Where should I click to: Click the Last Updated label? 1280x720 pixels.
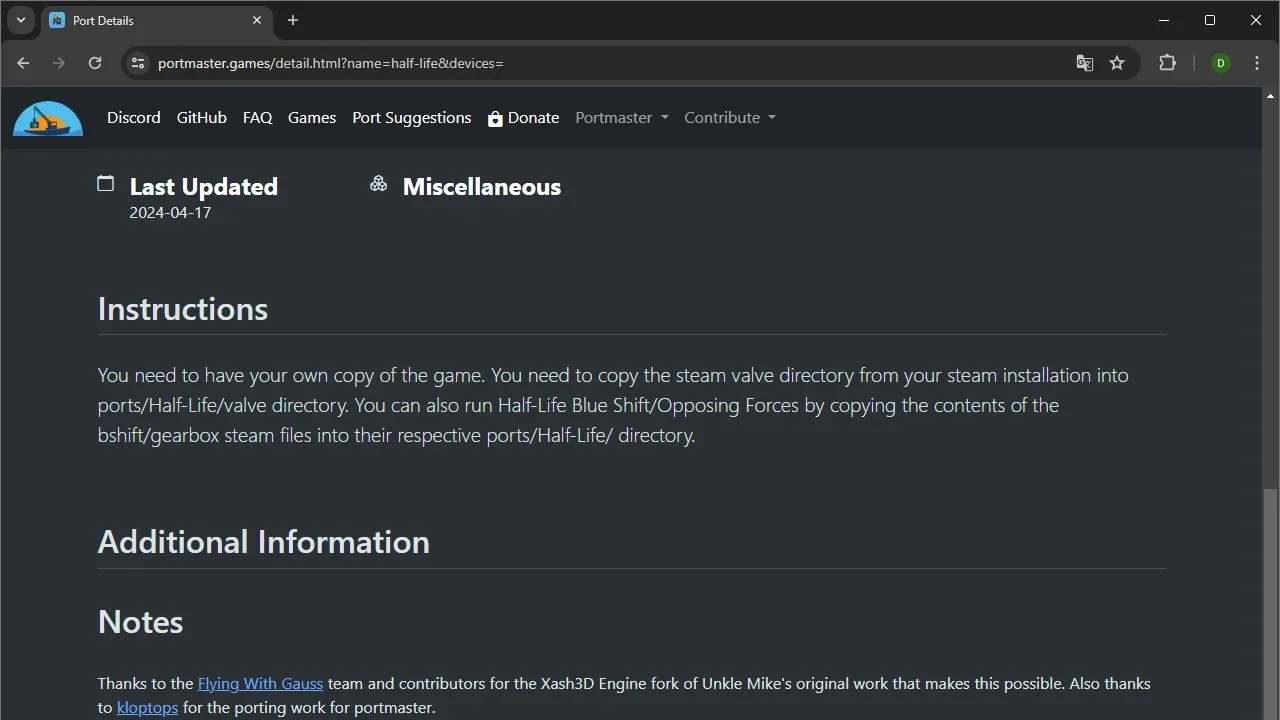[x=204, y=187]
